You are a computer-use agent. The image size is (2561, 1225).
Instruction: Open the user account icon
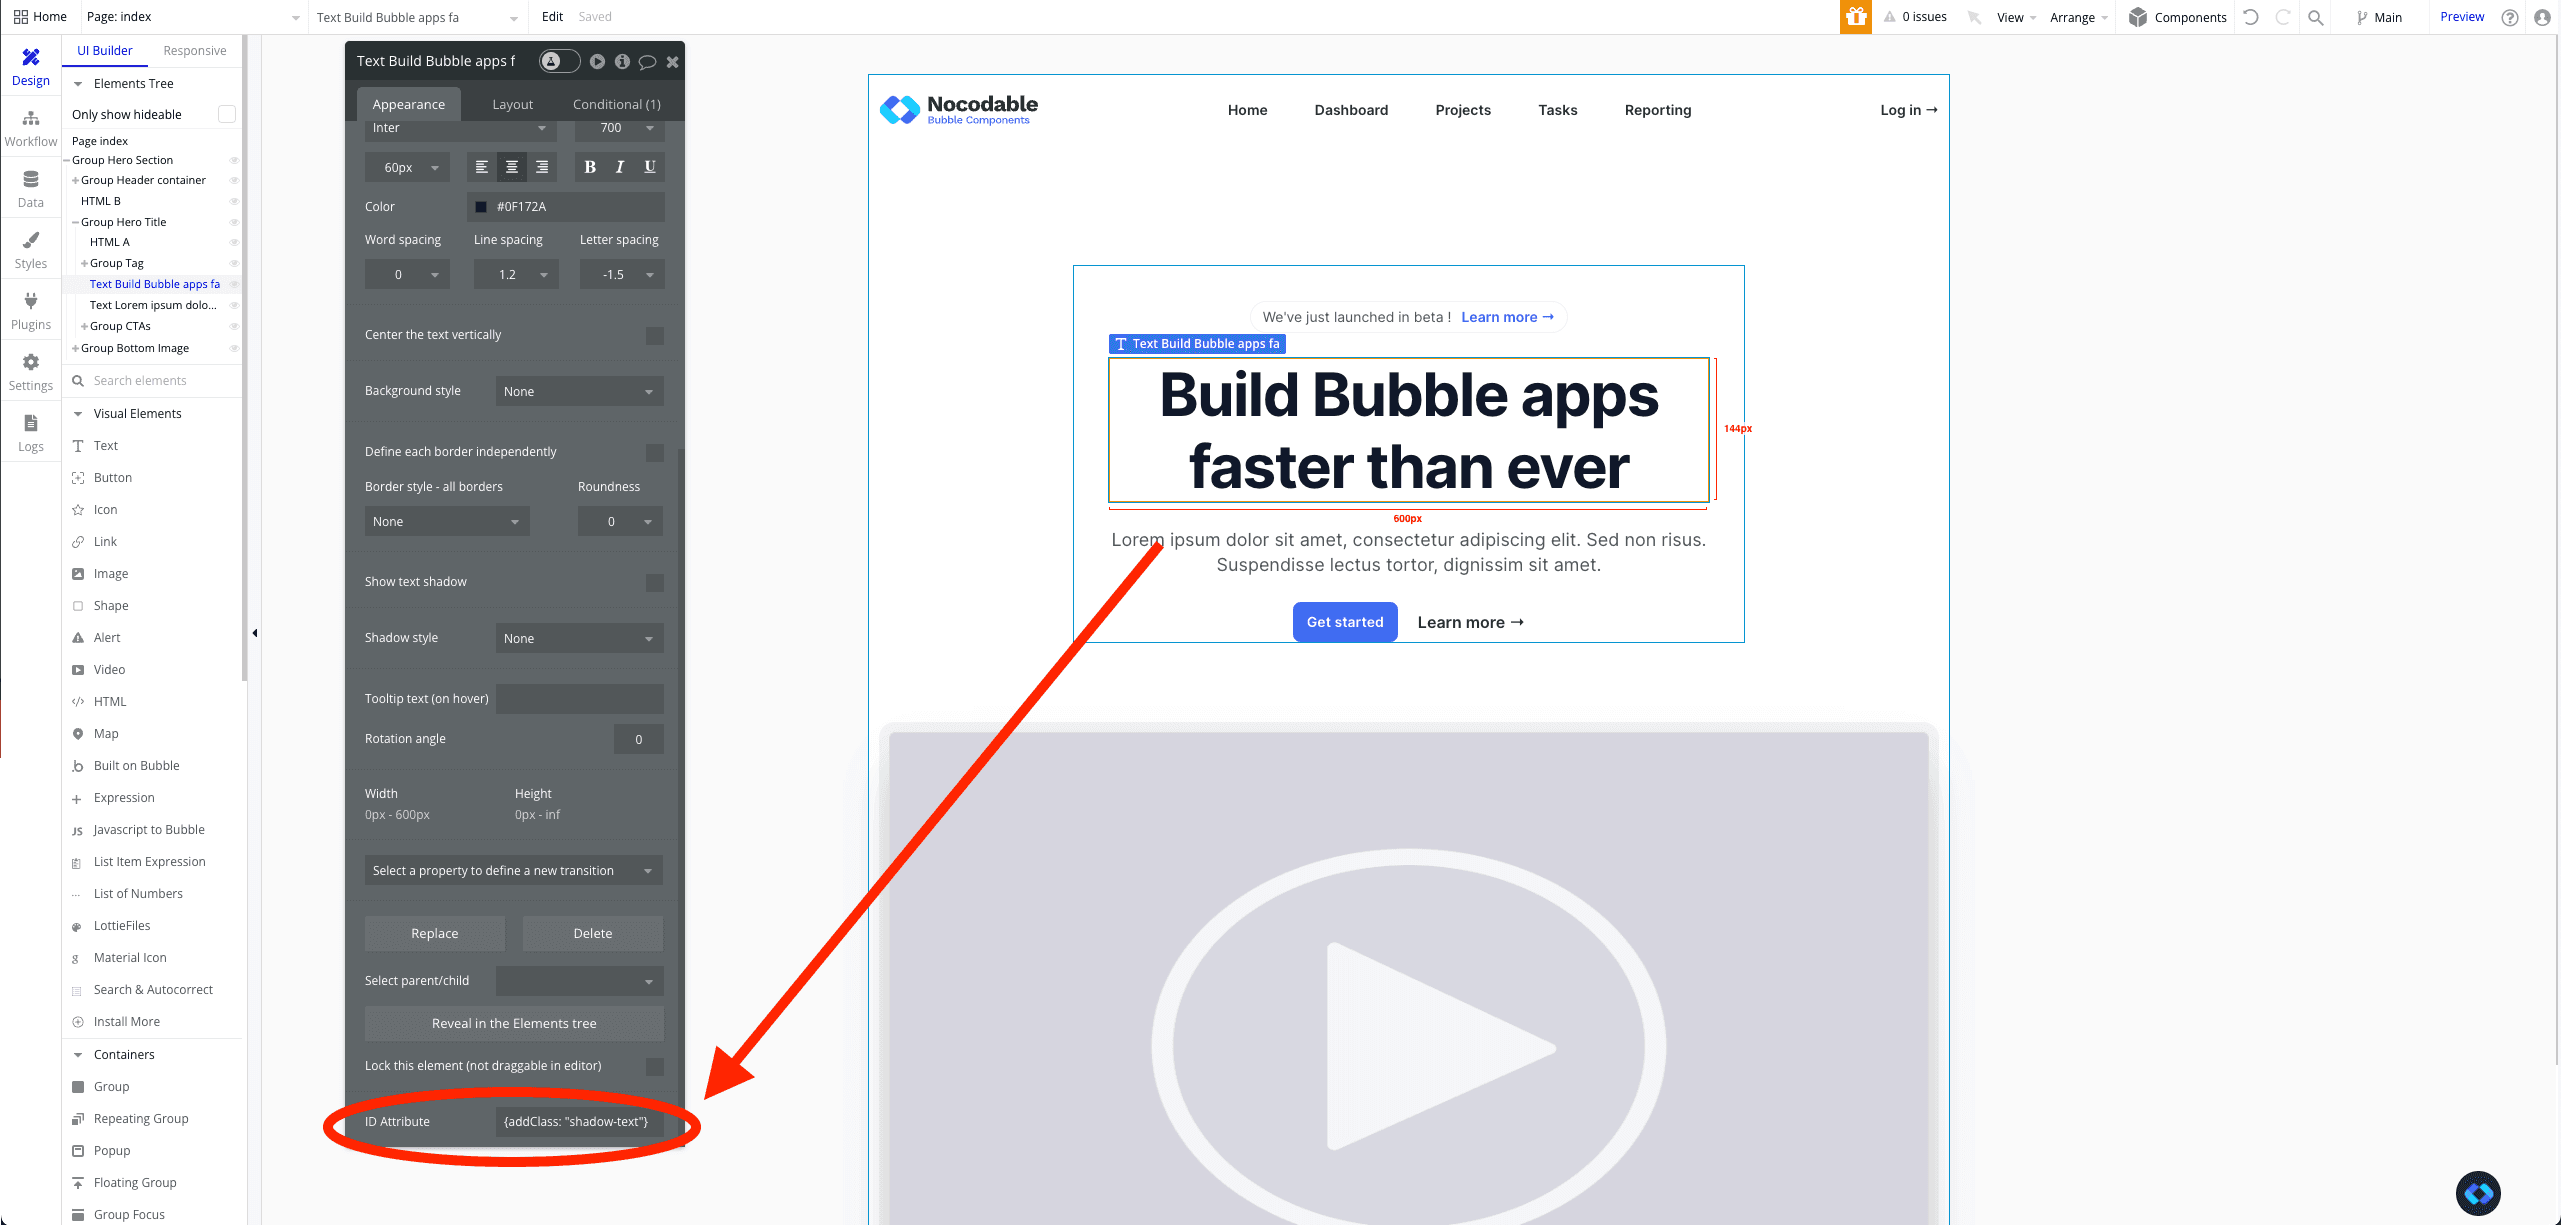2543,17
